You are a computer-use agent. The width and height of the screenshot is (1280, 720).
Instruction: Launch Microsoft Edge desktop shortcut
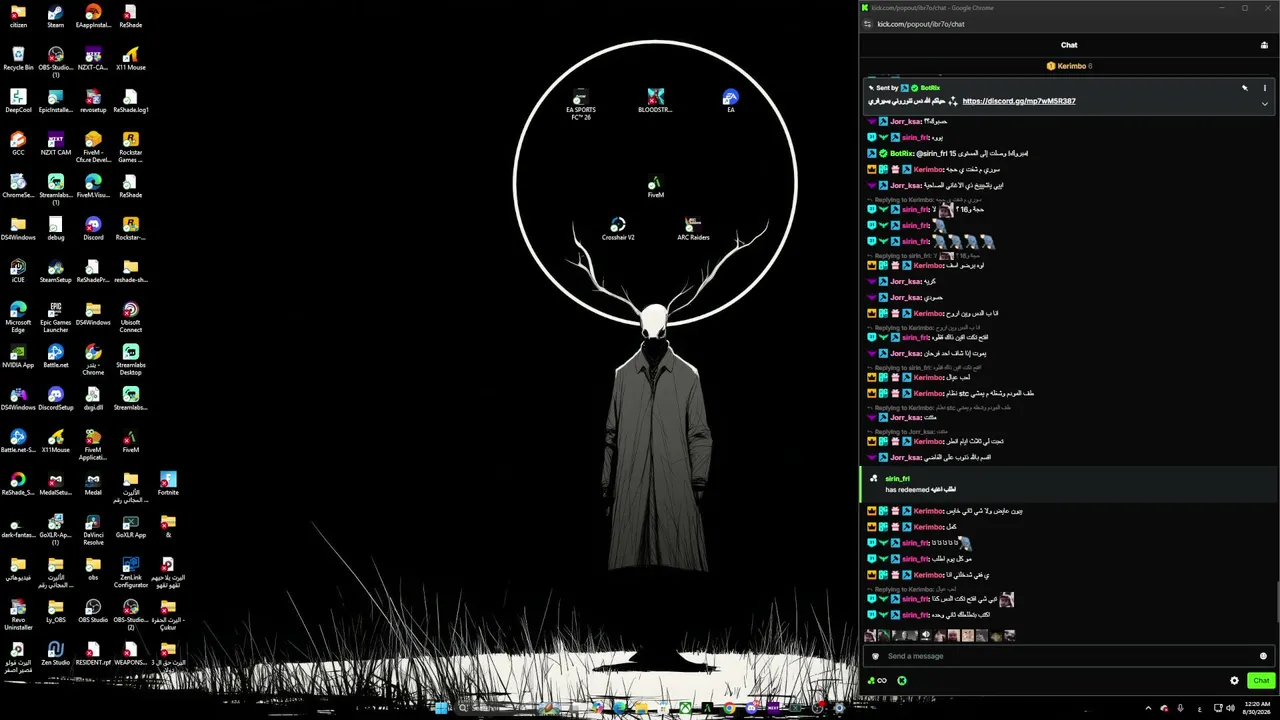click(x=18, y=317)
